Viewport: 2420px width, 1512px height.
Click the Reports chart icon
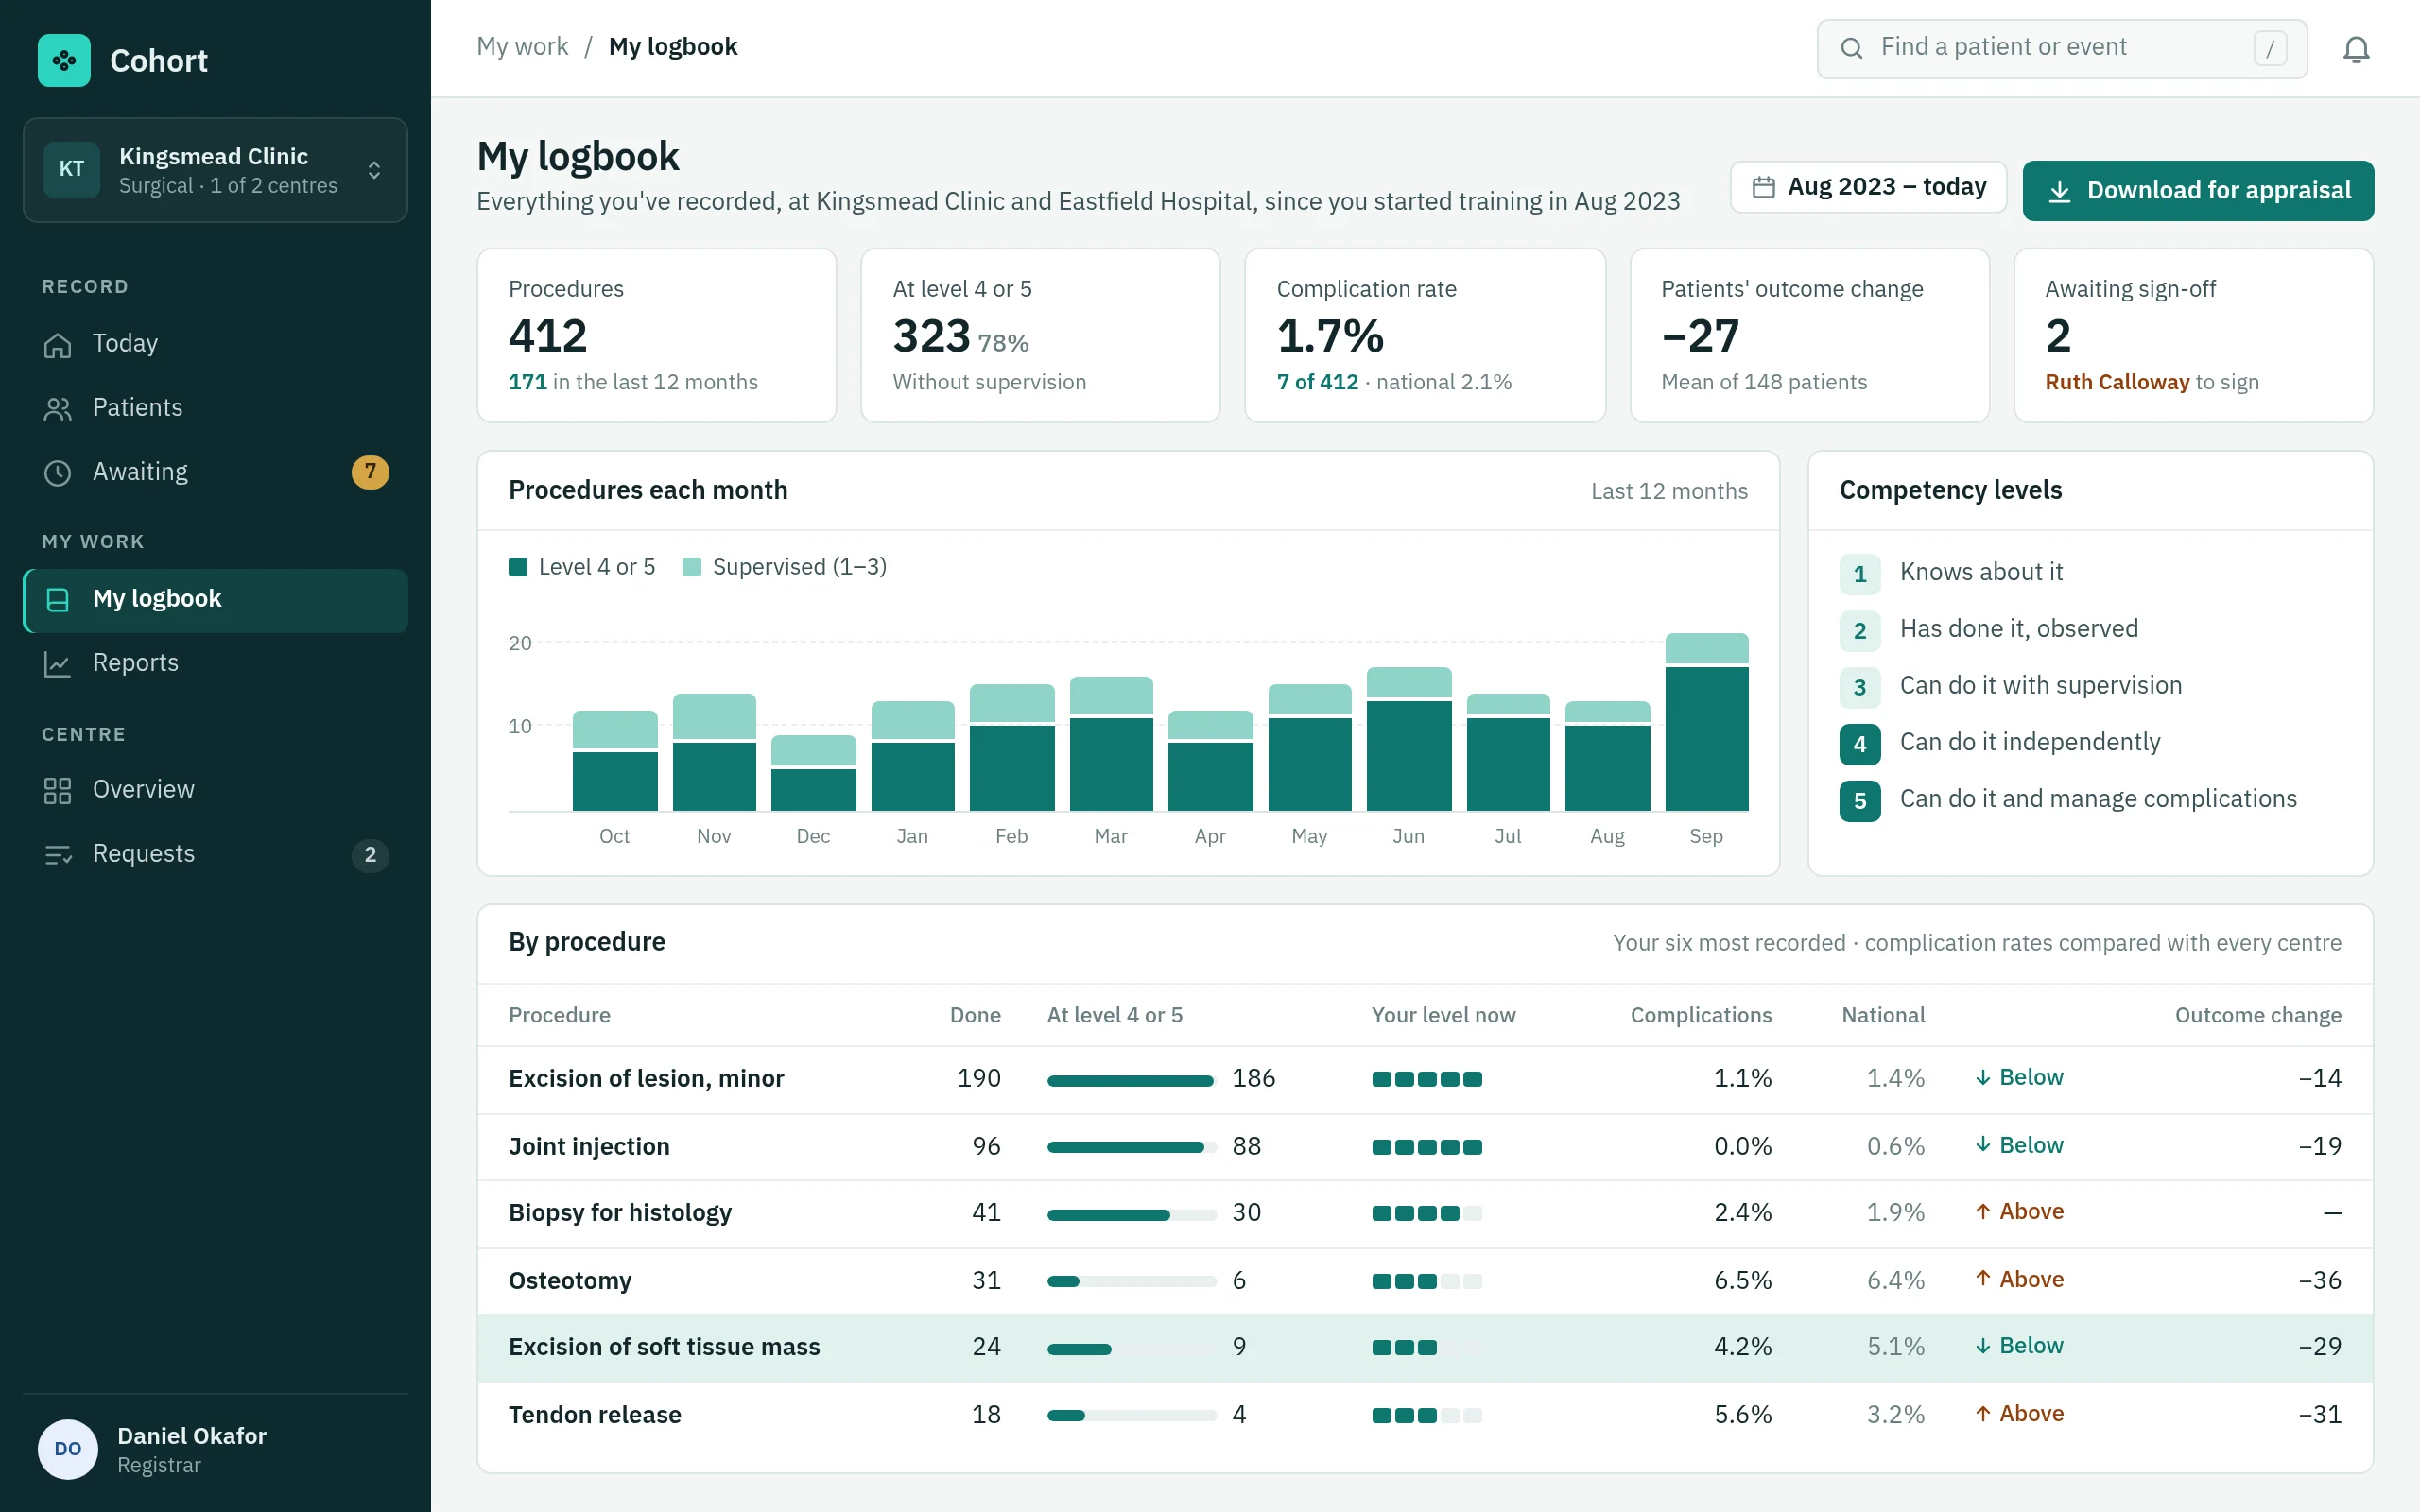pyautogui.click(x=58, y=664)
